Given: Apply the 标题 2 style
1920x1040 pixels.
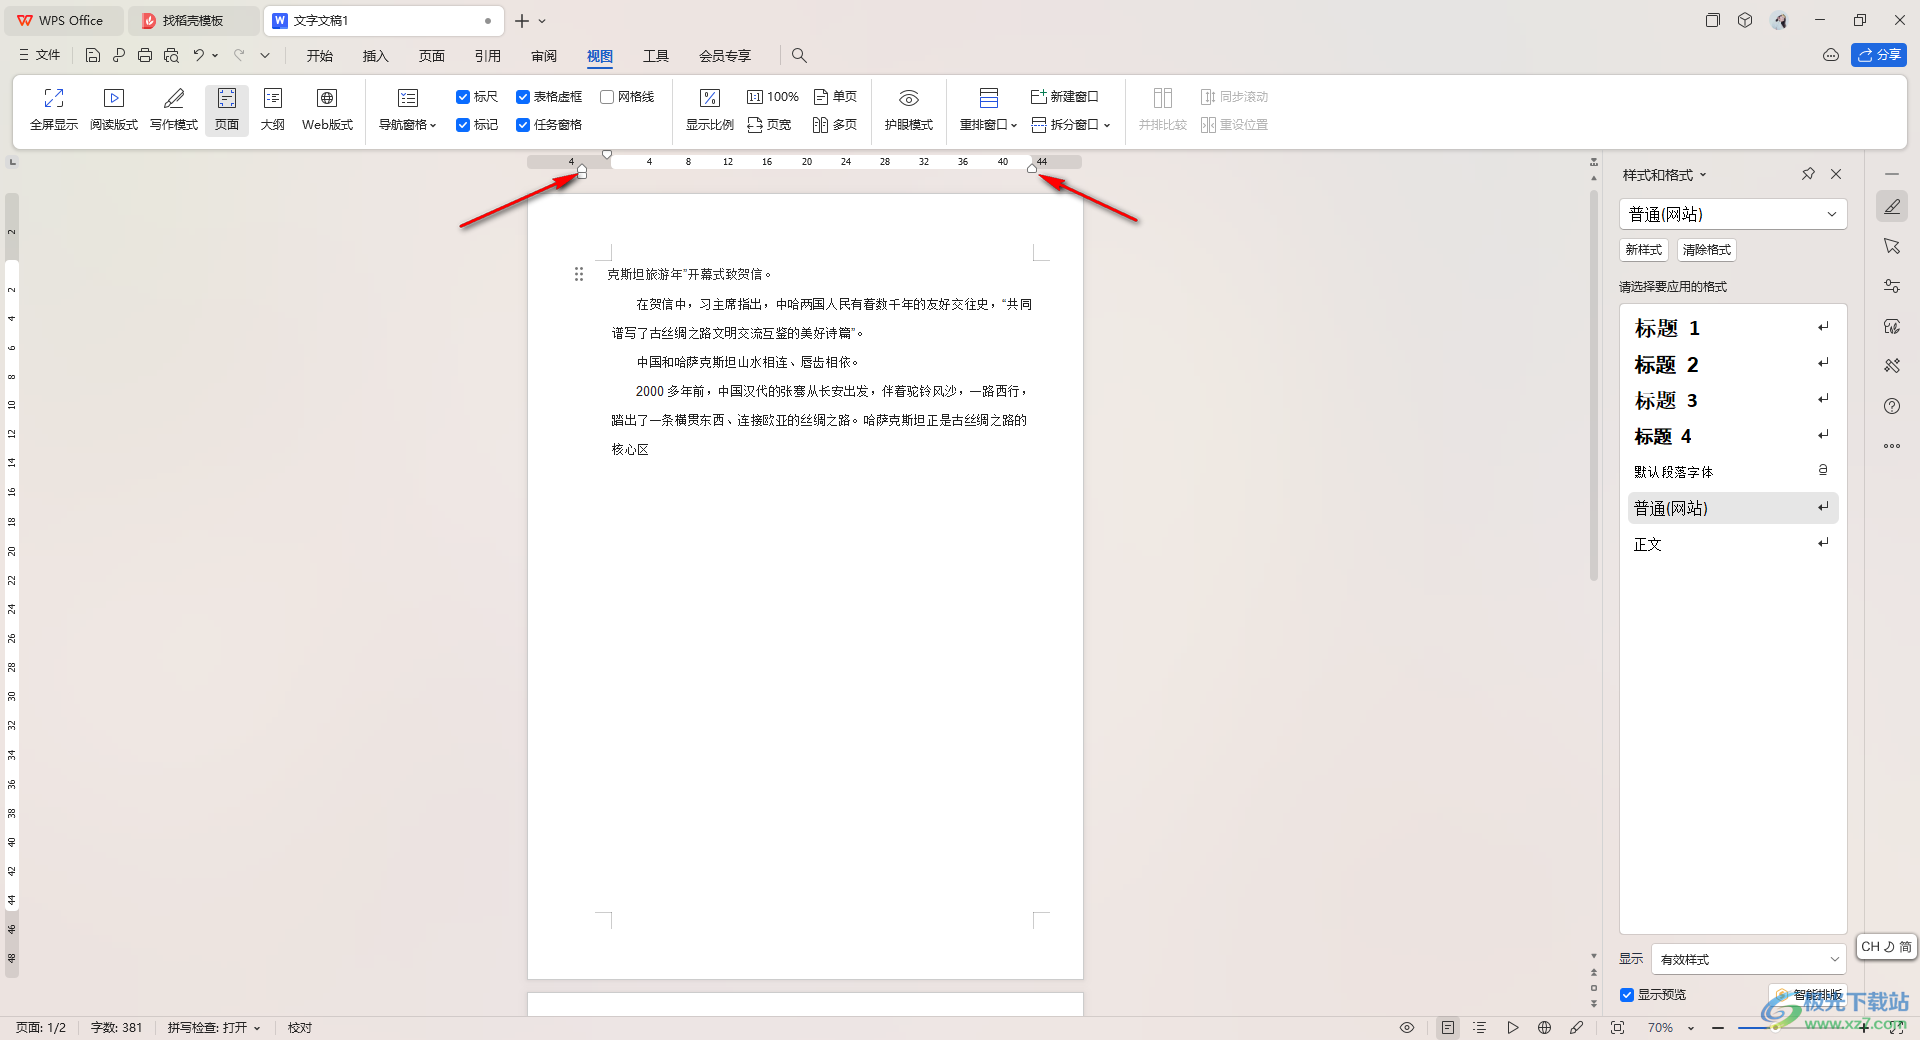Looking at the screenshot, I should [1733, 364].
